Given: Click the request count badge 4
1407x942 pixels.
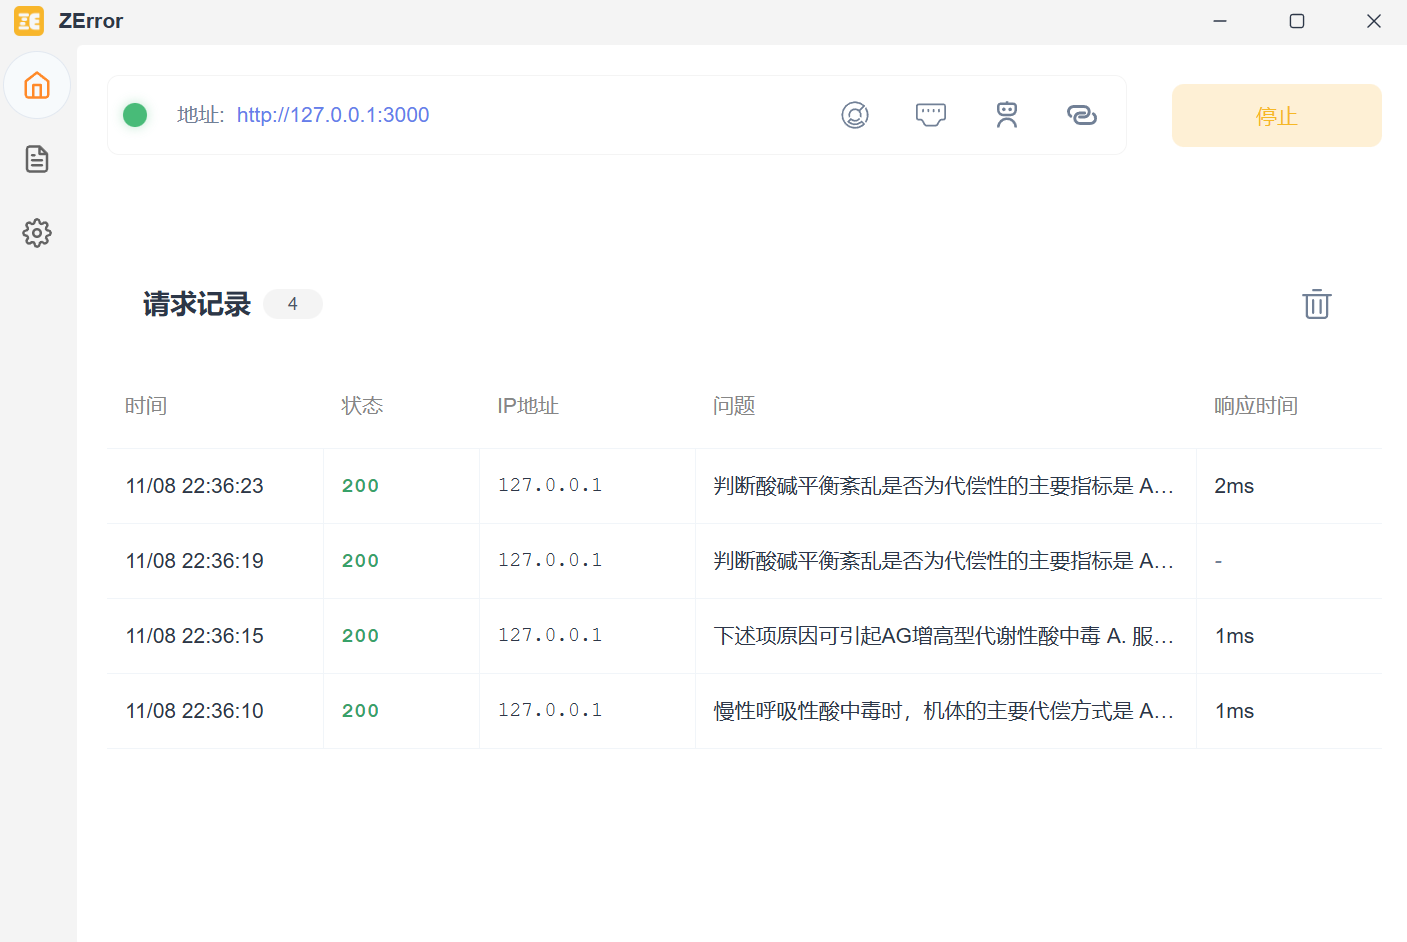Looking at the screenshot, I should point(293,304).
